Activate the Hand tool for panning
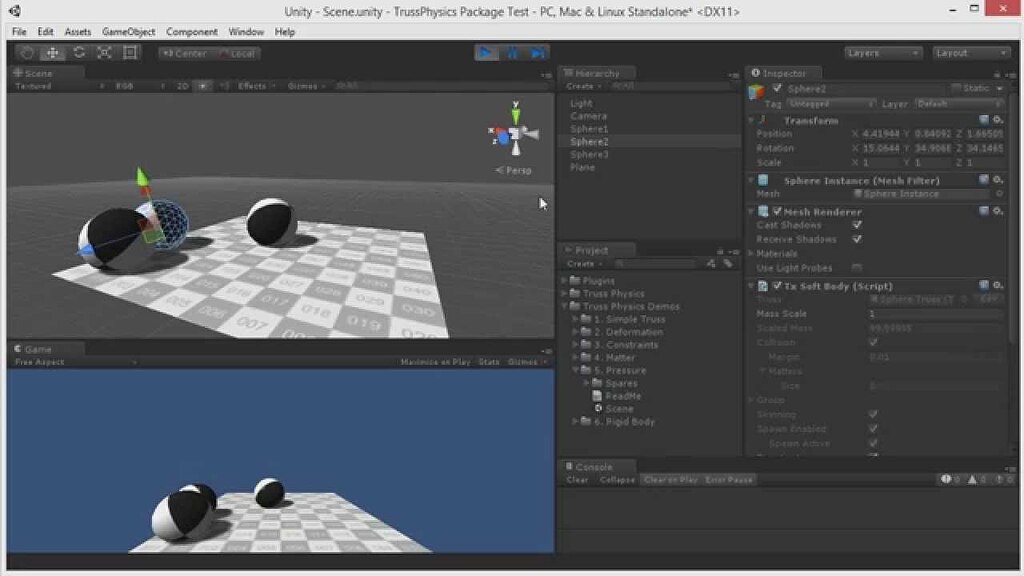This screenshot has width=1024, height=576. 26,53
